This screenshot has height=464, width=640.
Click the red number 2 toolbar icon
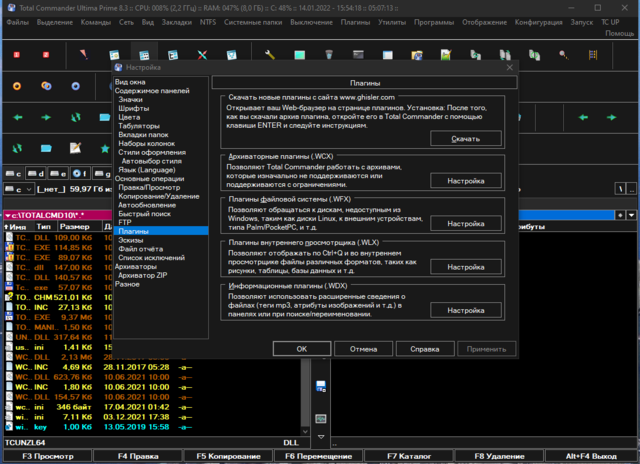(46, 55)
